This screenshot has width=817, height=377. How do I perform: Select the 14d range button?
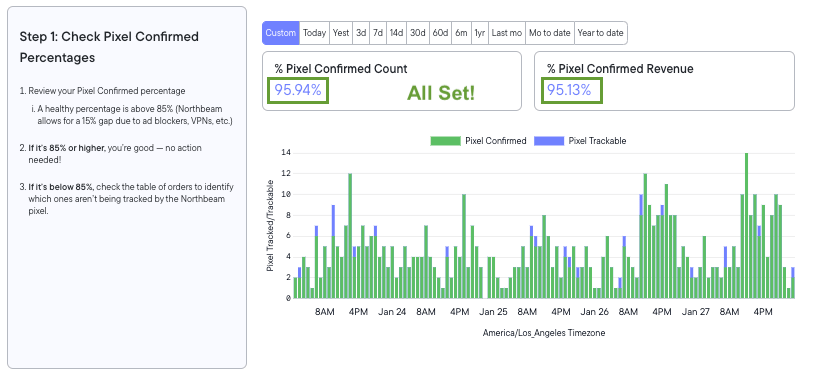397,33
